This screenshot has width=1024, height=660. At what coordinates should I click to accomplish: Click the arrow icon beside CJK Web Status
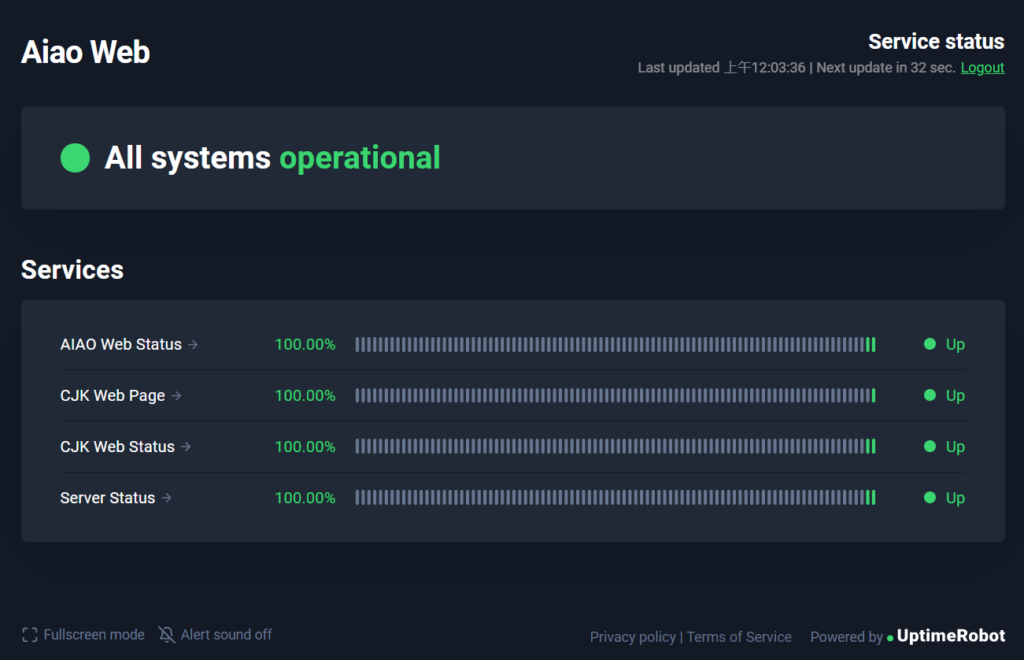186,447
